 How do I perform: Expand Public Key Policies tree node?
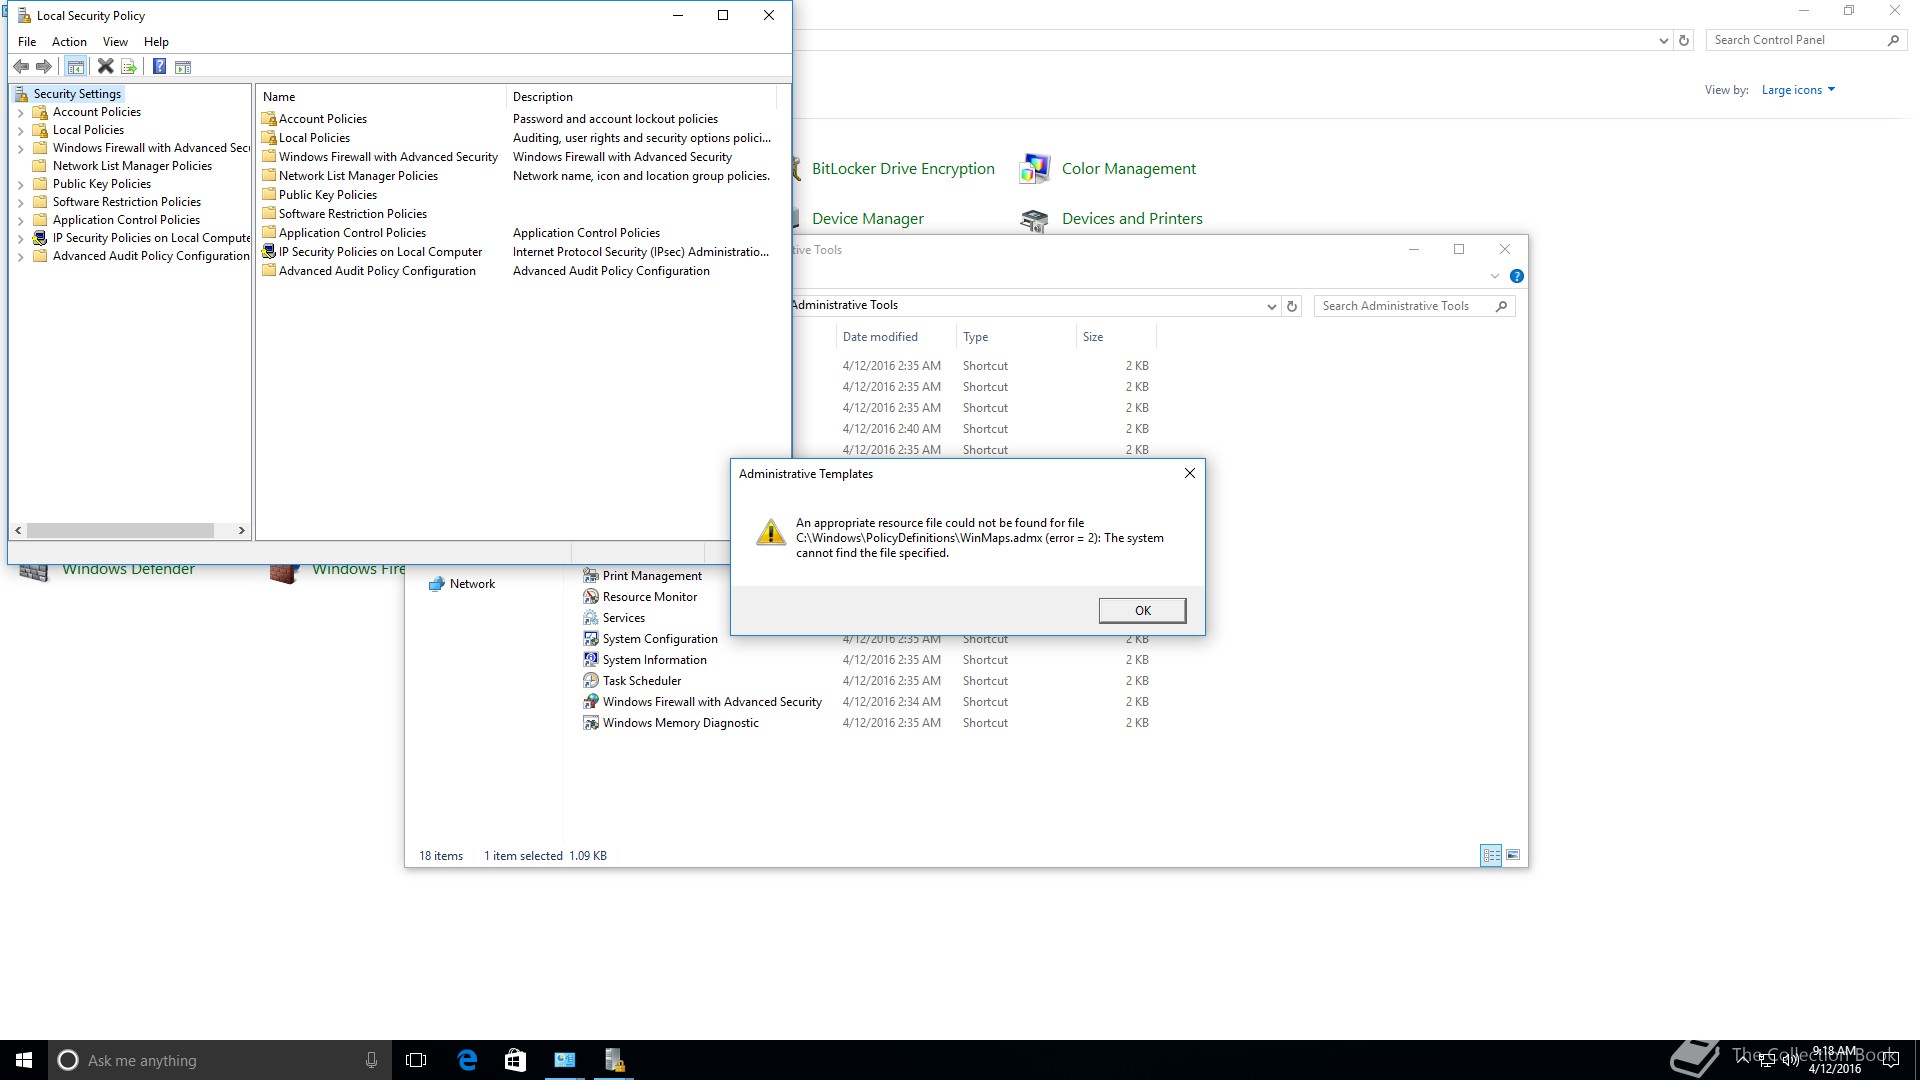pos(20,185)
